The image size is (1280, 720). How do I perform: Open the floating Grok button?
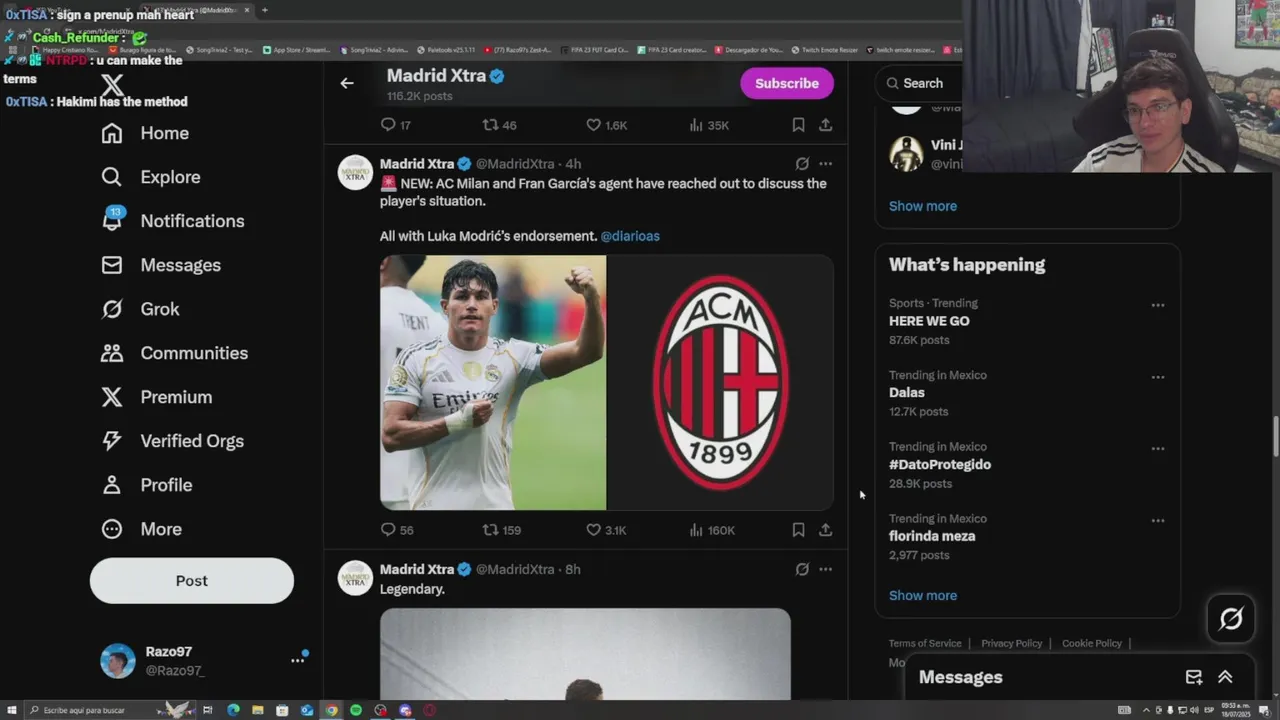[x=1231, y=619]
